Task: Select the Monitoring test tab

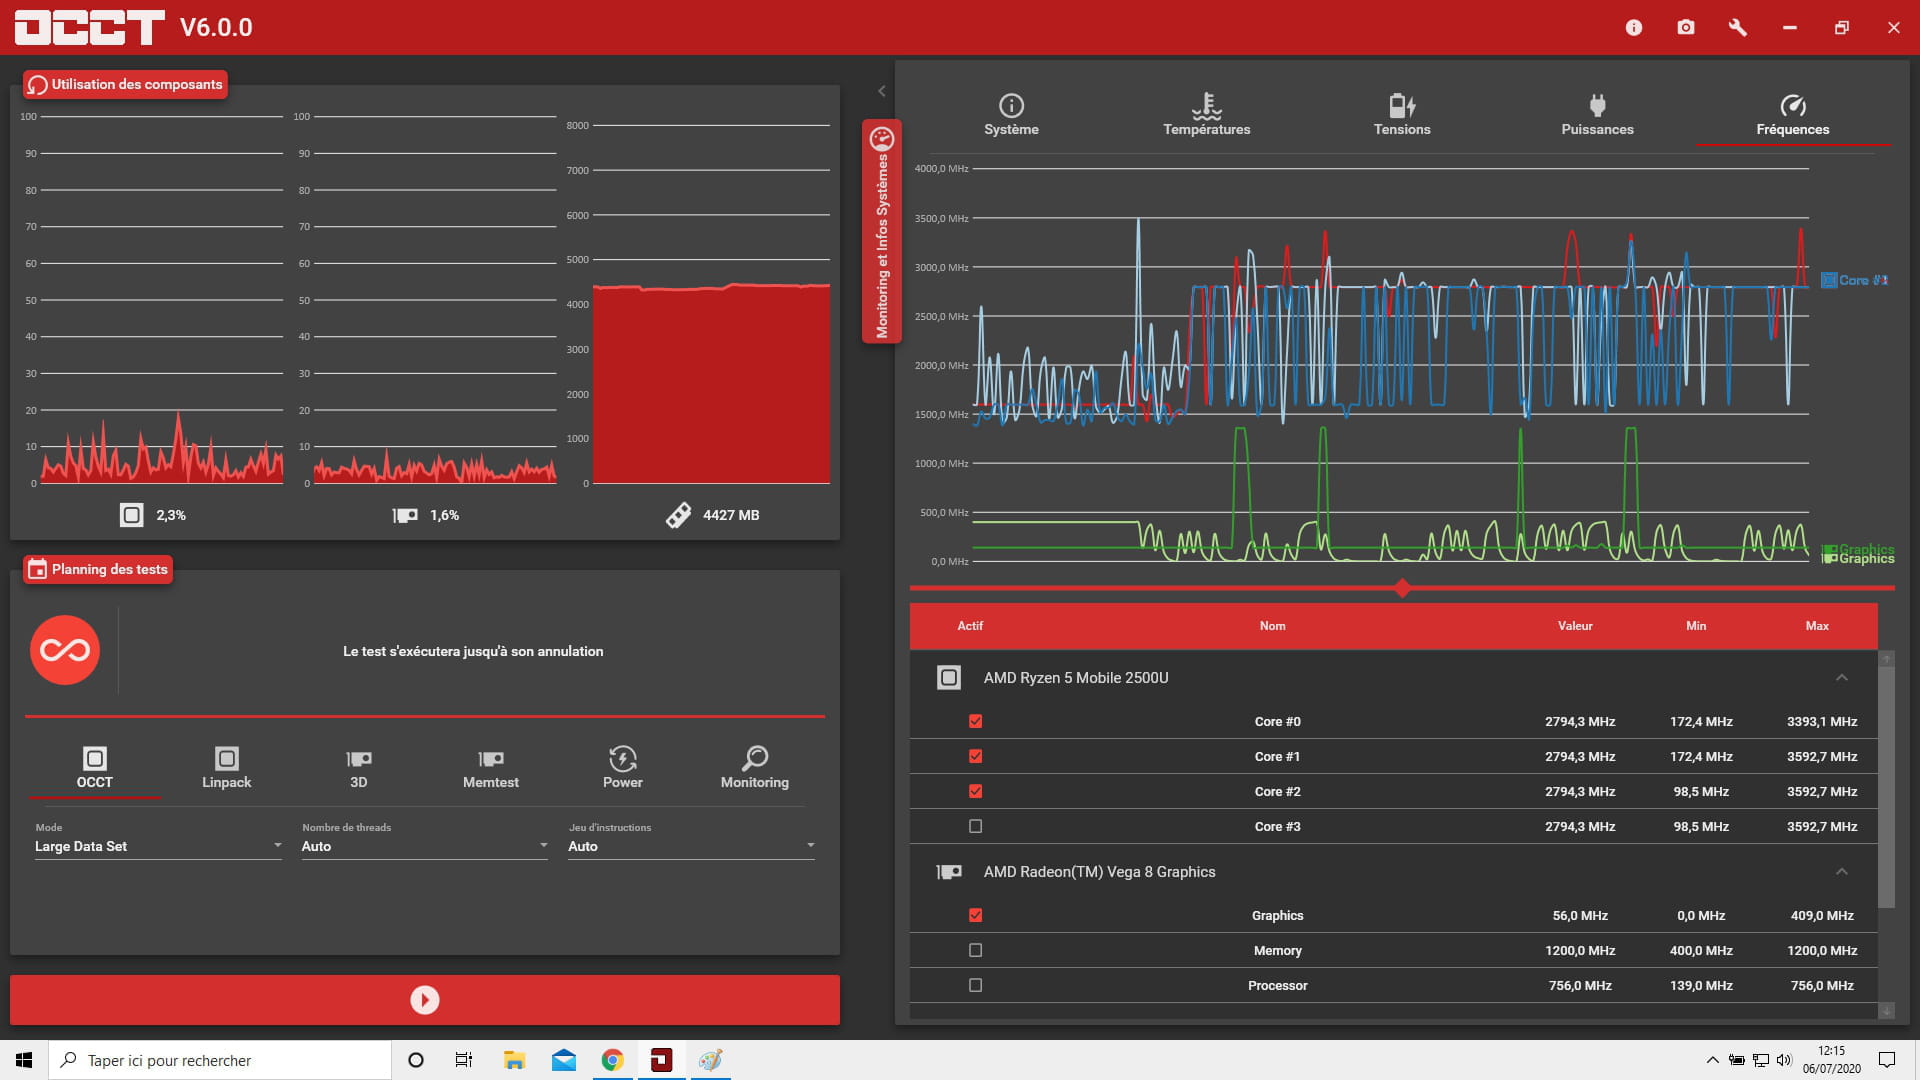Action: (x=755, y=768)
